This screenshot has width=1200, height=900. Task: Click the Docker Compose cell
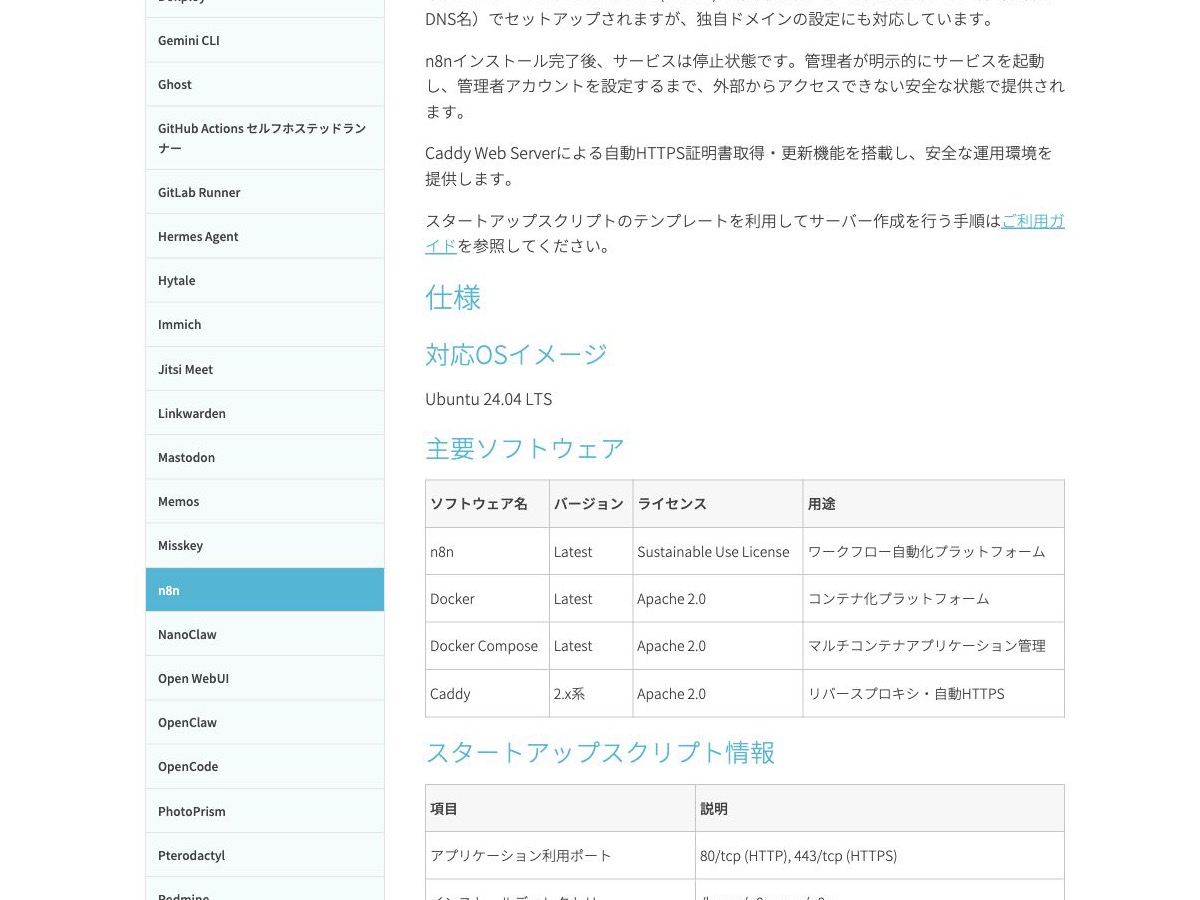click(487, 646)
